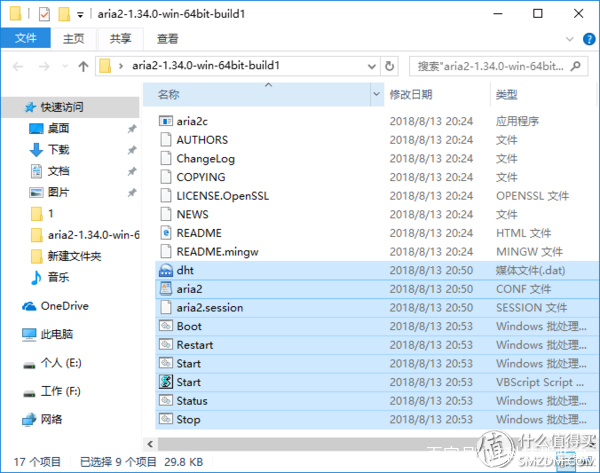Open recent locations dropdown arrow
600x473 pixels.
pos(65,67)
